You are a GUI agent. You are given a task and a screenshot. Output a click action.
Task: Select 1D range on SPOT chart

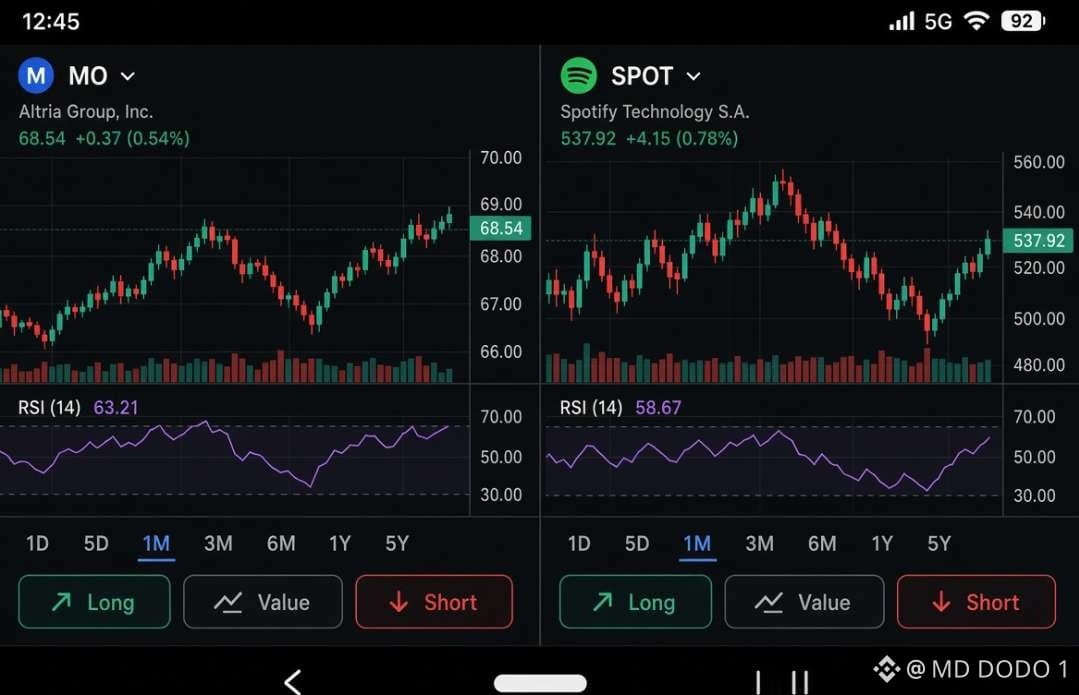[579, 544]
